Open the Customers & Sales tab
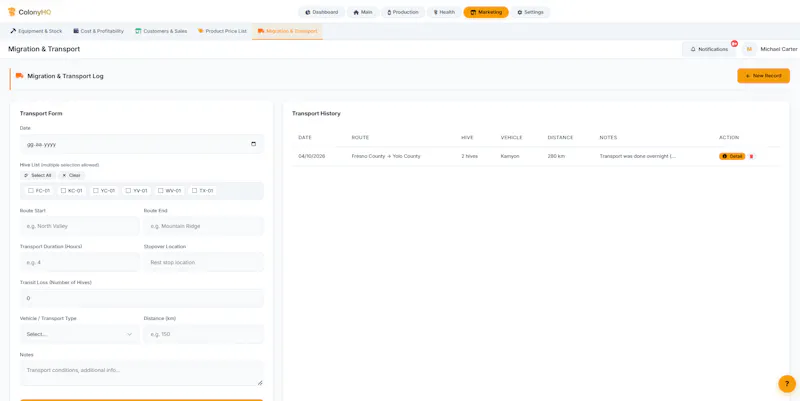Screen dimensions: 800x401 click(161, 31)
